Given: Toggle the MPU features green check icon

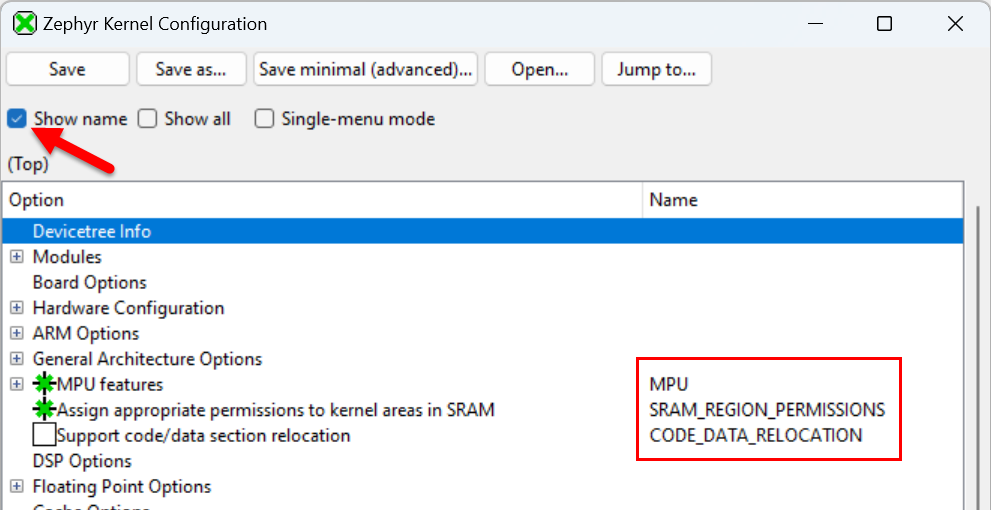Looking at the screenshot, I should click(44, 384).
